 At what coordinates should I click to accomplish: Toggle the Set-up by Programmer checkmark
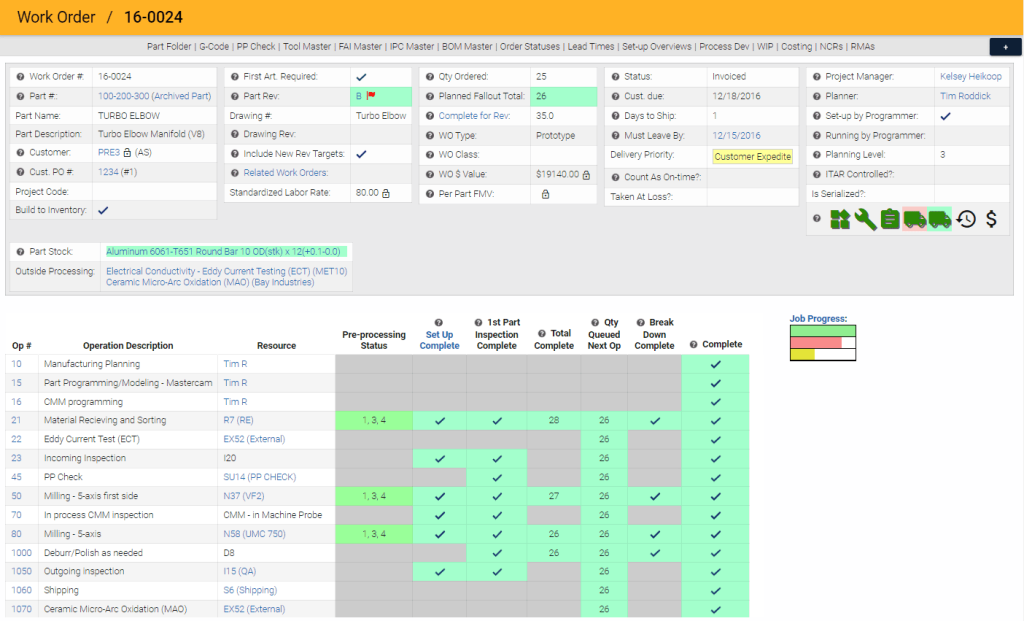pyautogui.click(x=946, y=116)
